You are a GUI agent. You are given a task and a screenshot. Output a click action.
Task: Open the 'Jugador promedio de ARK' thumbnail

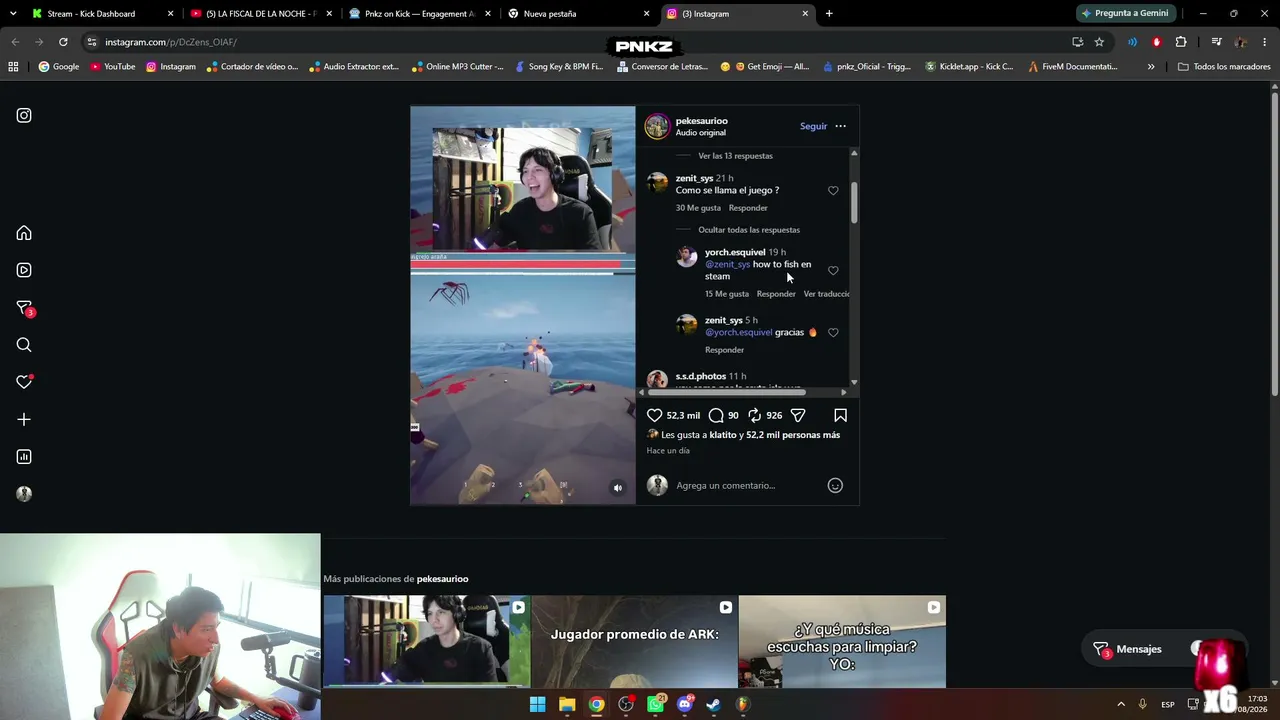point(634,642)
